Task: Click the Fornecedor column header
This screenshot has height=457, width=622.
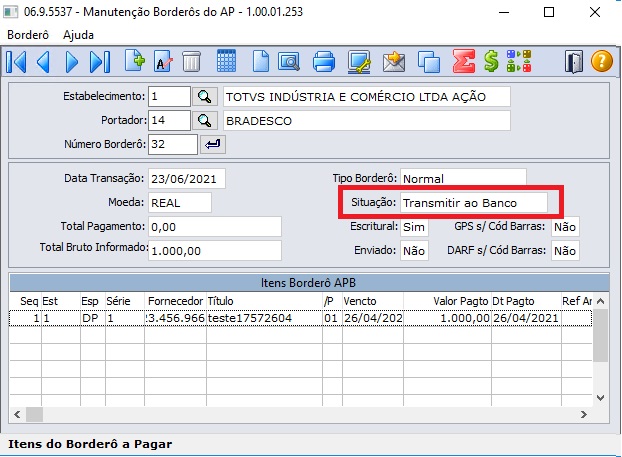Action: (x=175, y=301)
